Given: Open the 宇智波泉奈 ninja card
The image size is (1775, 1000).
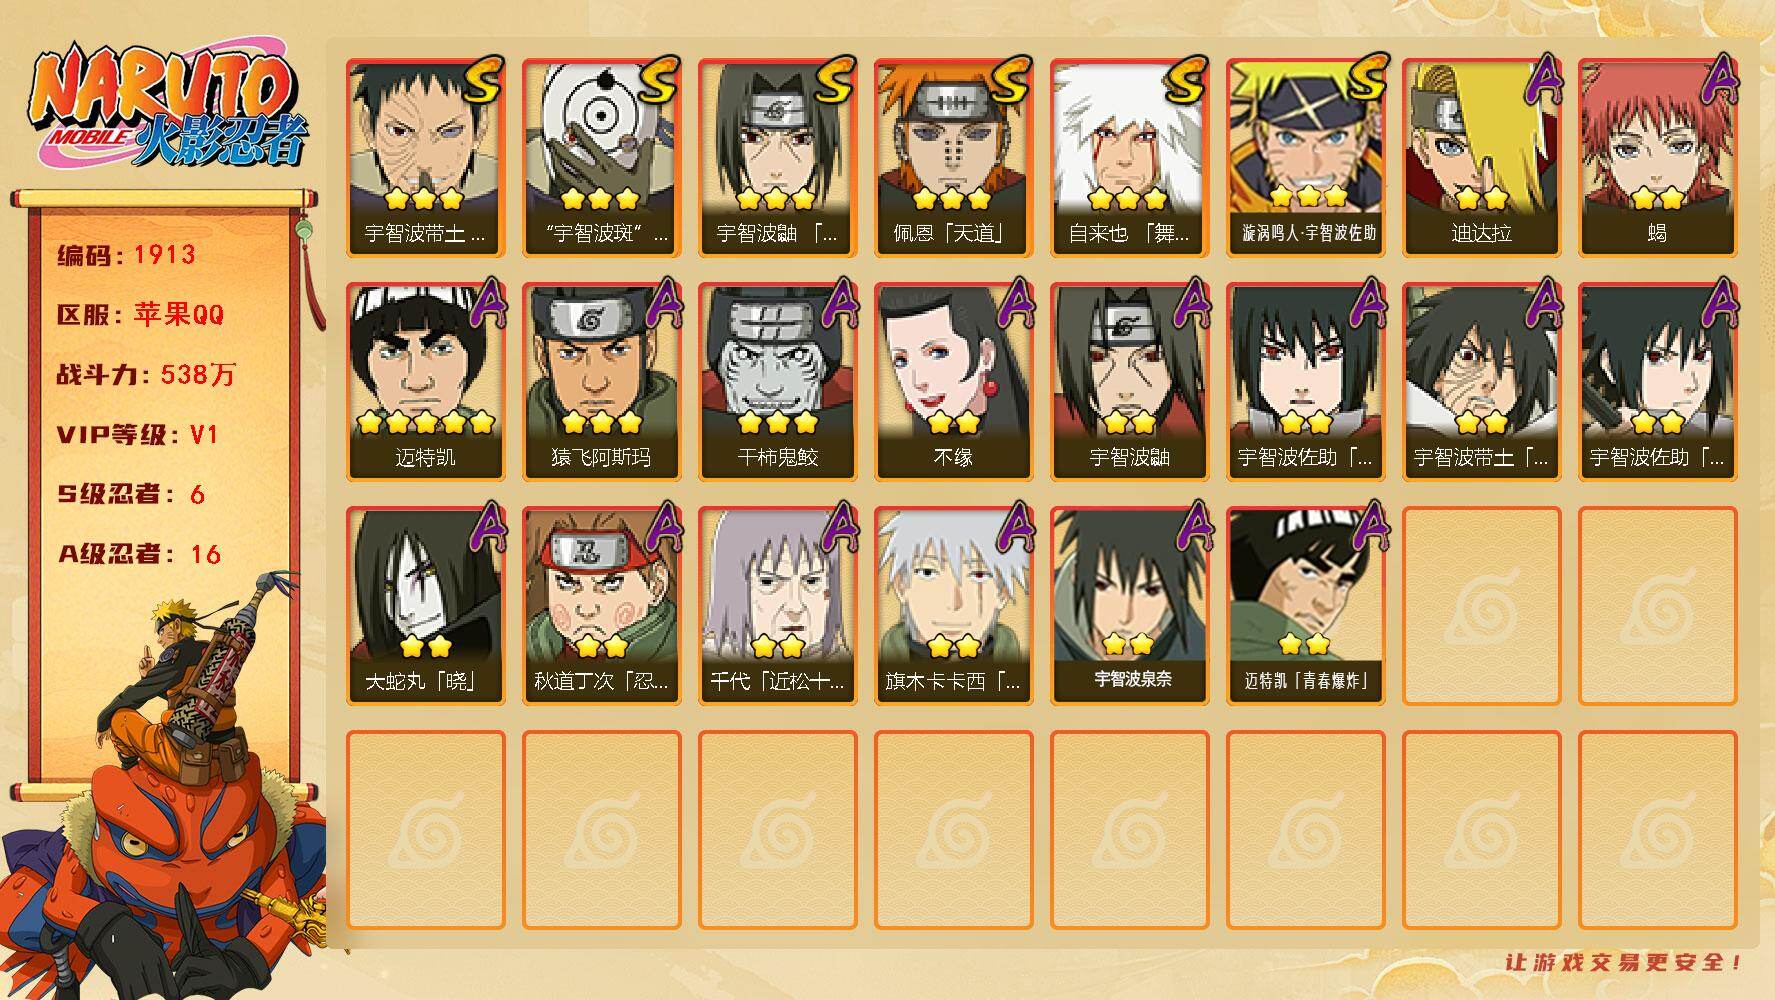Looking at the screenshot, I should coord(1129,605).
